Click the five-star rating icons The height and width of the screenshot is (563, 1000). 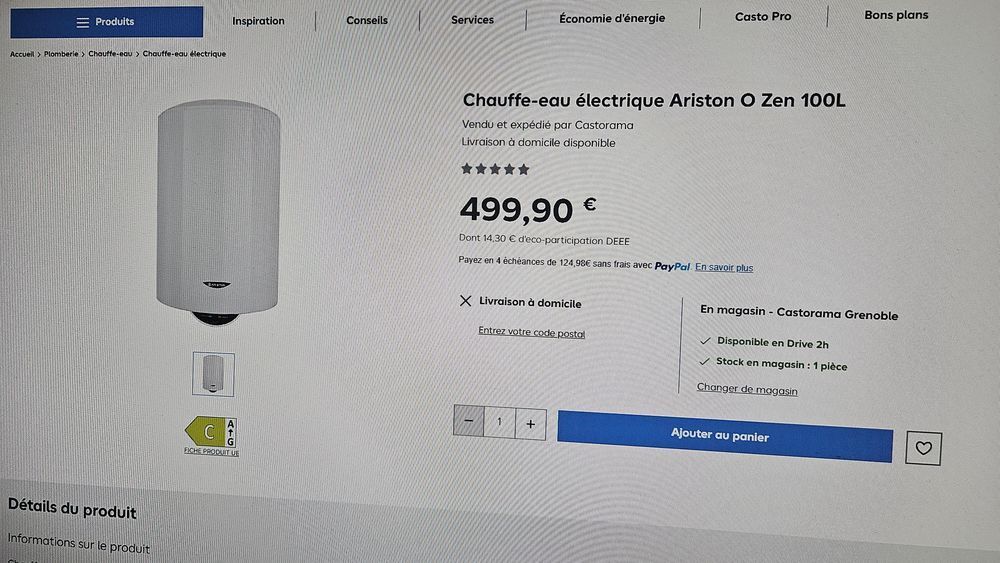[495, 170]
